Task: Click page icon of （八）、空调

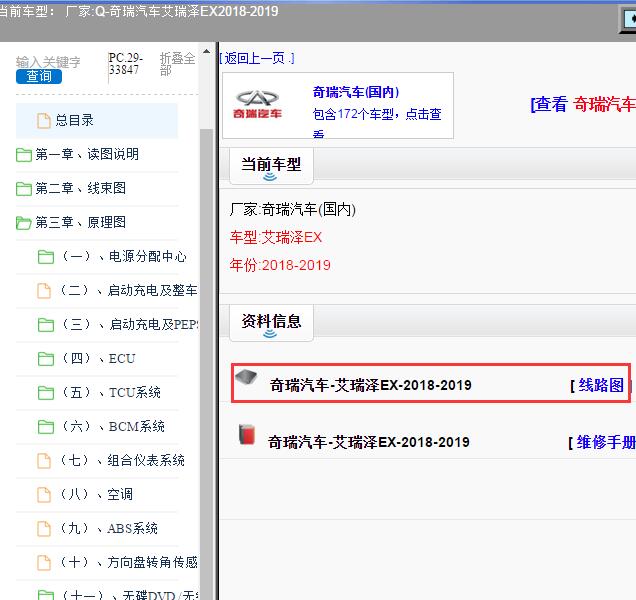Action: 44,495
